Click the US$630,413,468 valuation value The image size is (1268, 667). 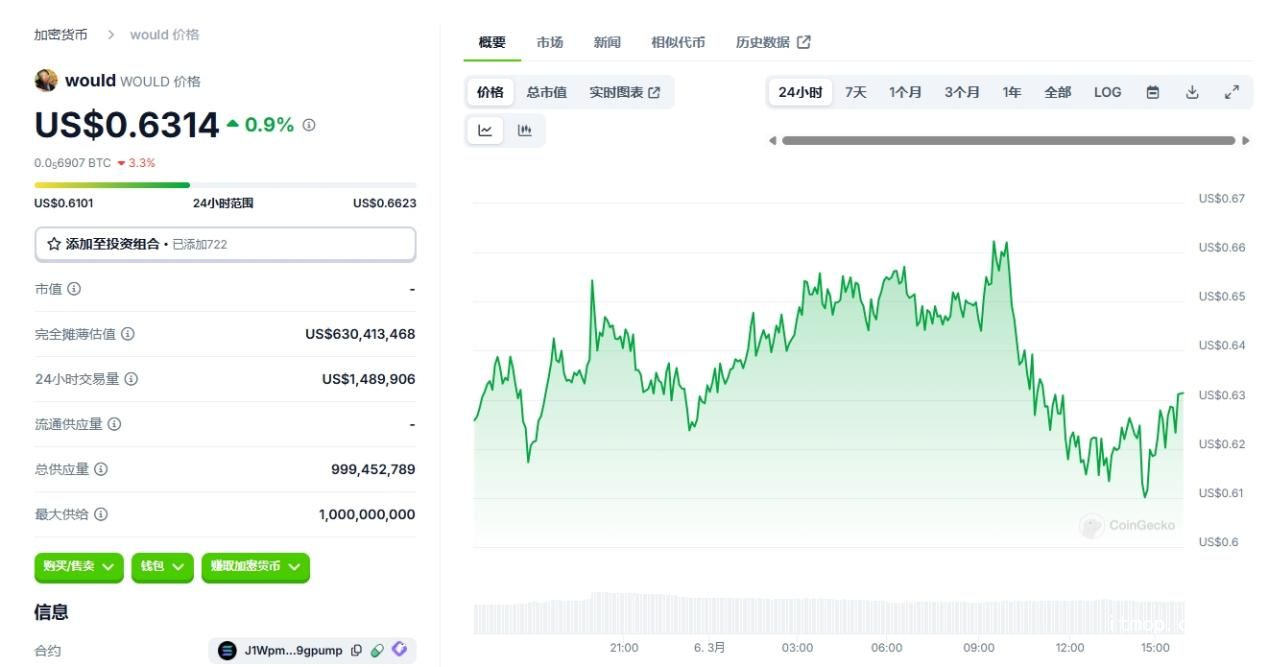click(360, 334)
